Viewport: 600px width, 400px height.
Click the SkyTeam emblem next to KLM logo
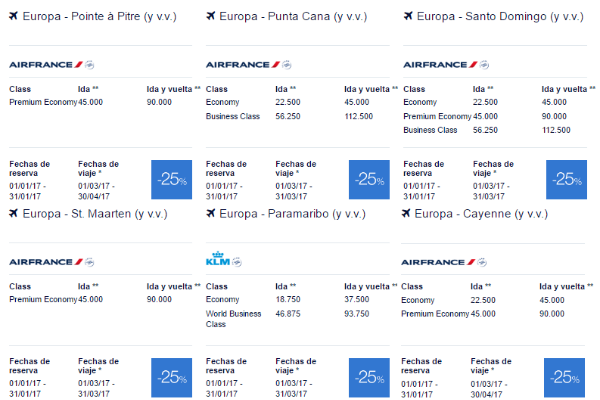coord(237,262)
